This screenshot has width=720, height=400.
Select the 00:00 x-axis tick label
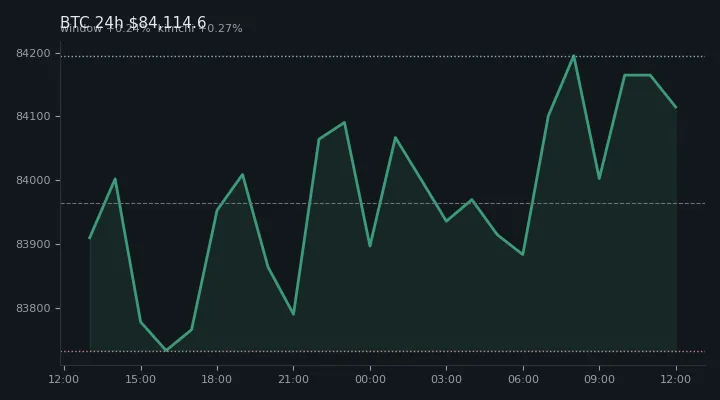370,379
